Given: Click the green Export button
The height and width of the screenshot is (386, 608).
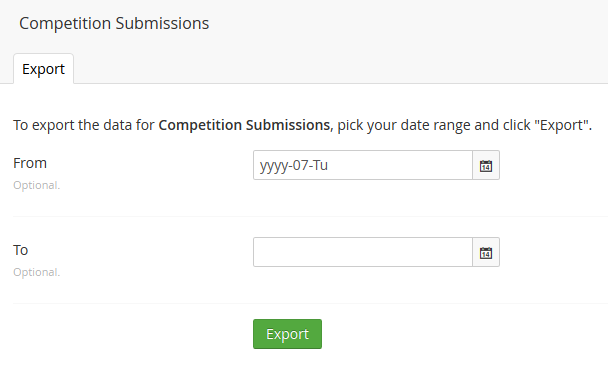Looking at the screenshot, I should pos(287,334).
